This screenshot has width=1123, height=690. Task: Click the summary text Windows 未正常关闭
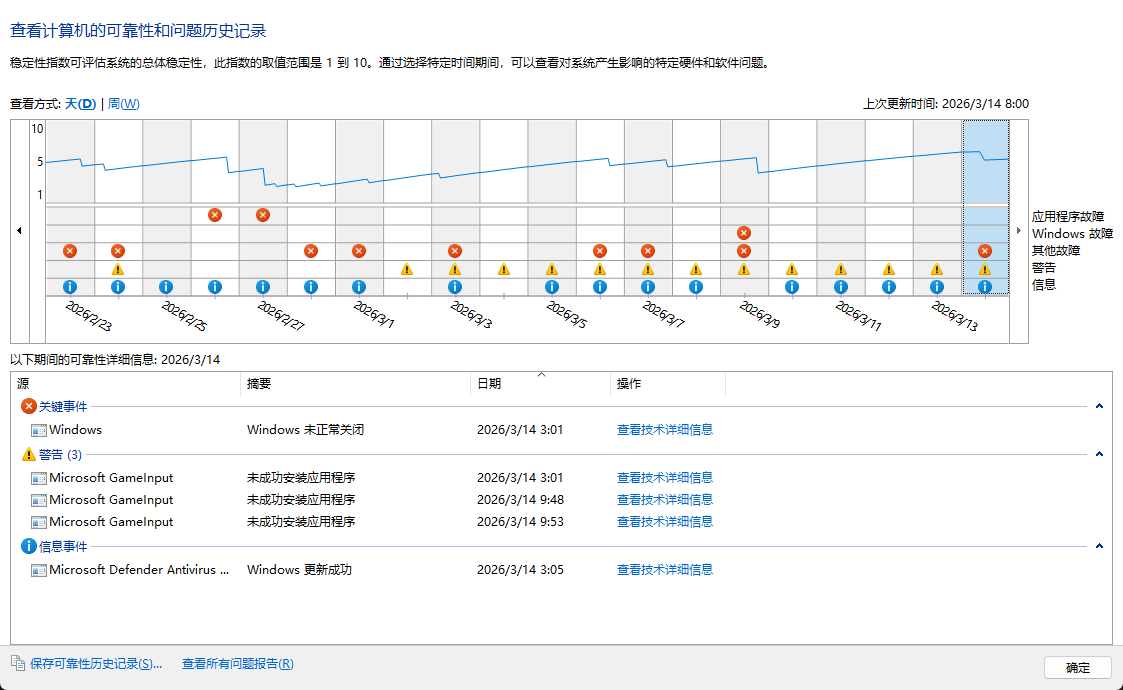coord(306,430)
